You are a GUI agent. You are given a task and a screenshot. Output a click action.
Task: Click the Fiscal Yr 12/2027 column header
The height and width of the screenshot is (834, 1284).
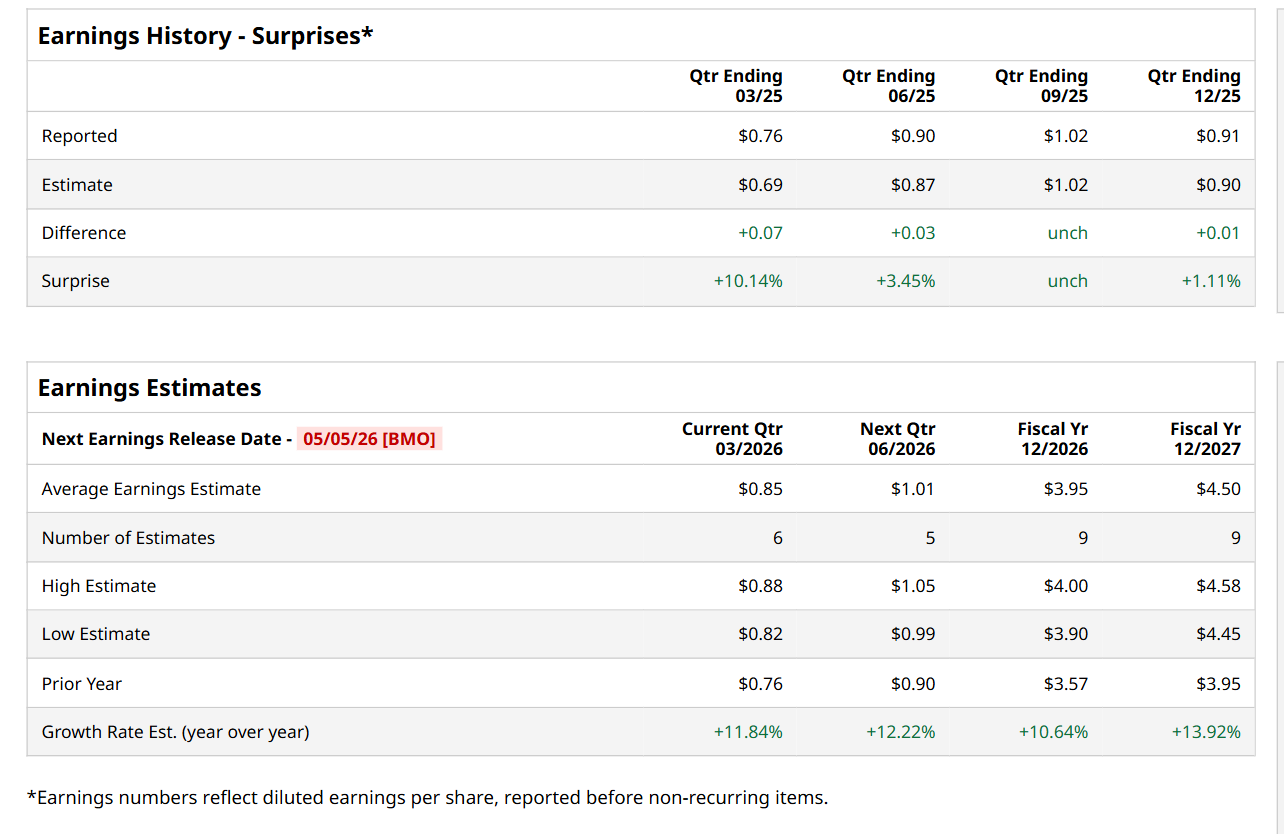(x=1205, y=439)
